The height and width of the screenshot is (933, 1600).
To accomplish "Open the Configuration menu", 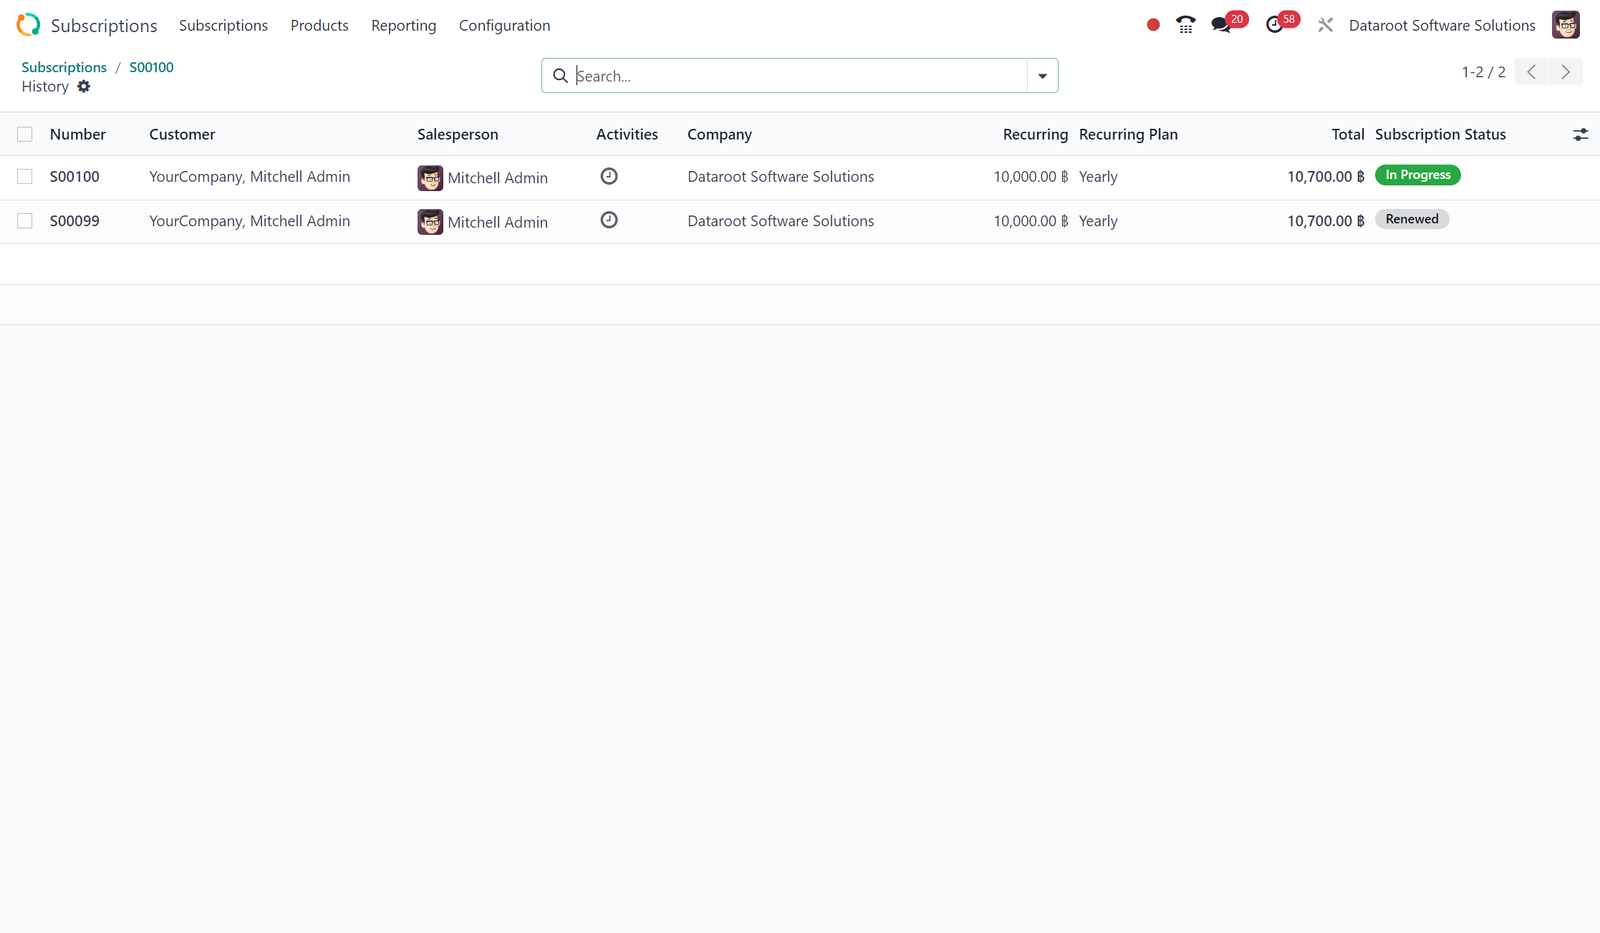I will click(x=504, y=25).
